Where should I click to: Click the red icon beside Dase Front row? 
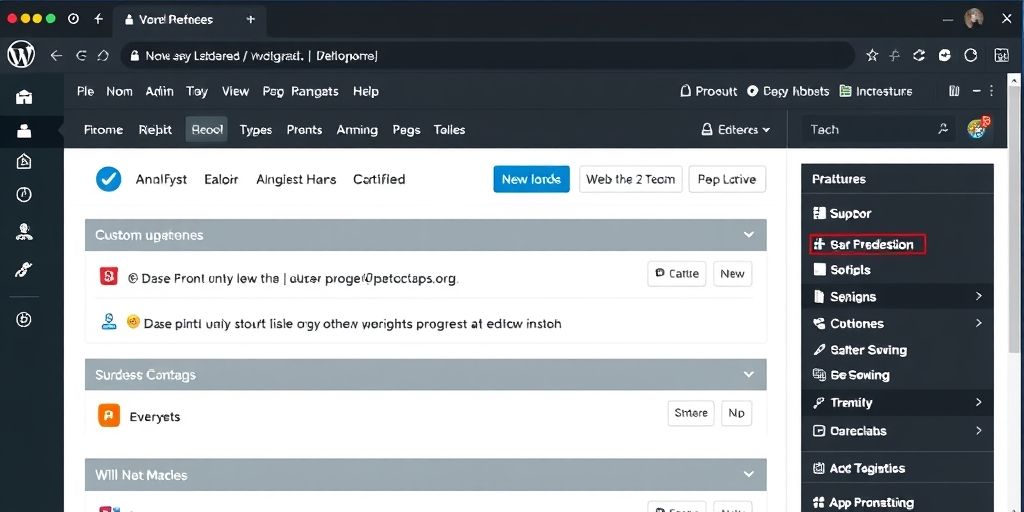click(108, 276)
